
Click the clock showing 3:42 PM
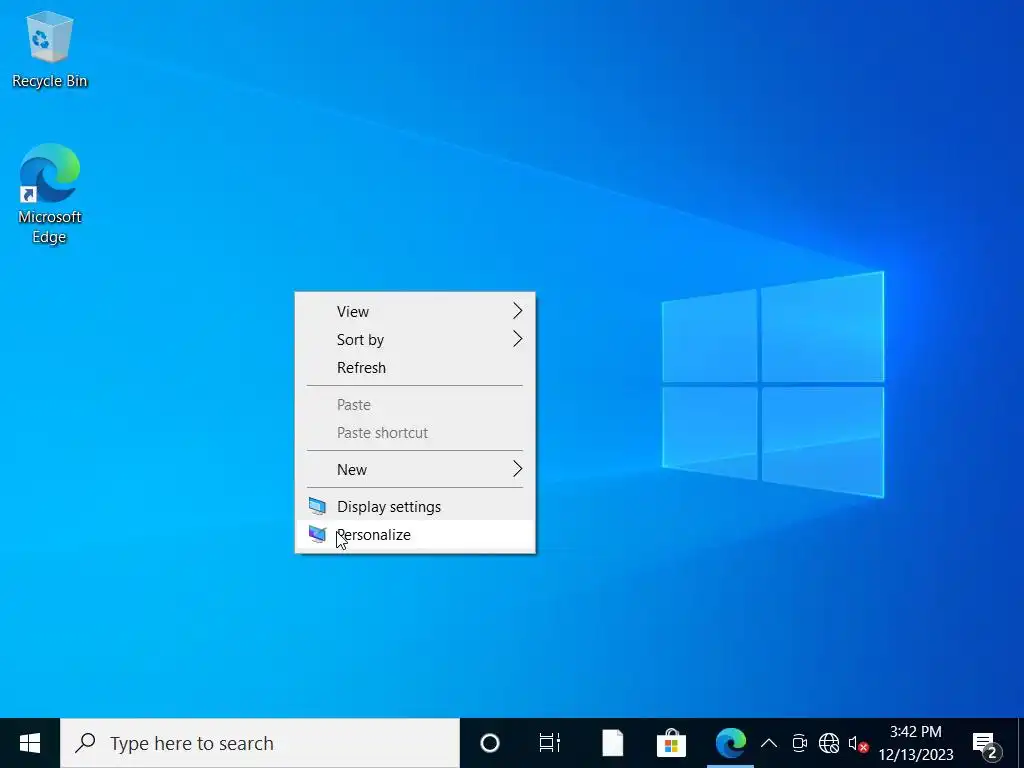pos(916,743)
